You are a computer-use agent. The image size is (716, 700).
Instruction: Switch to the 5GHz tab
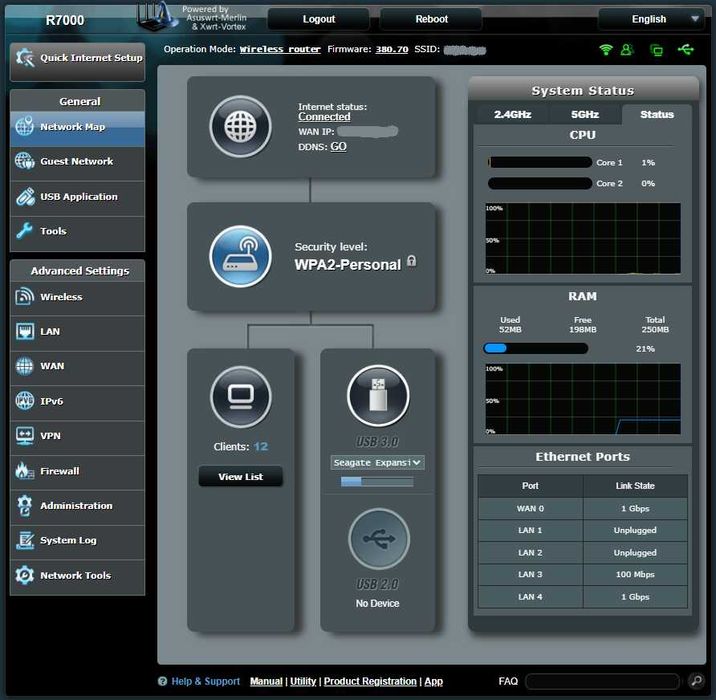point(585,115)
